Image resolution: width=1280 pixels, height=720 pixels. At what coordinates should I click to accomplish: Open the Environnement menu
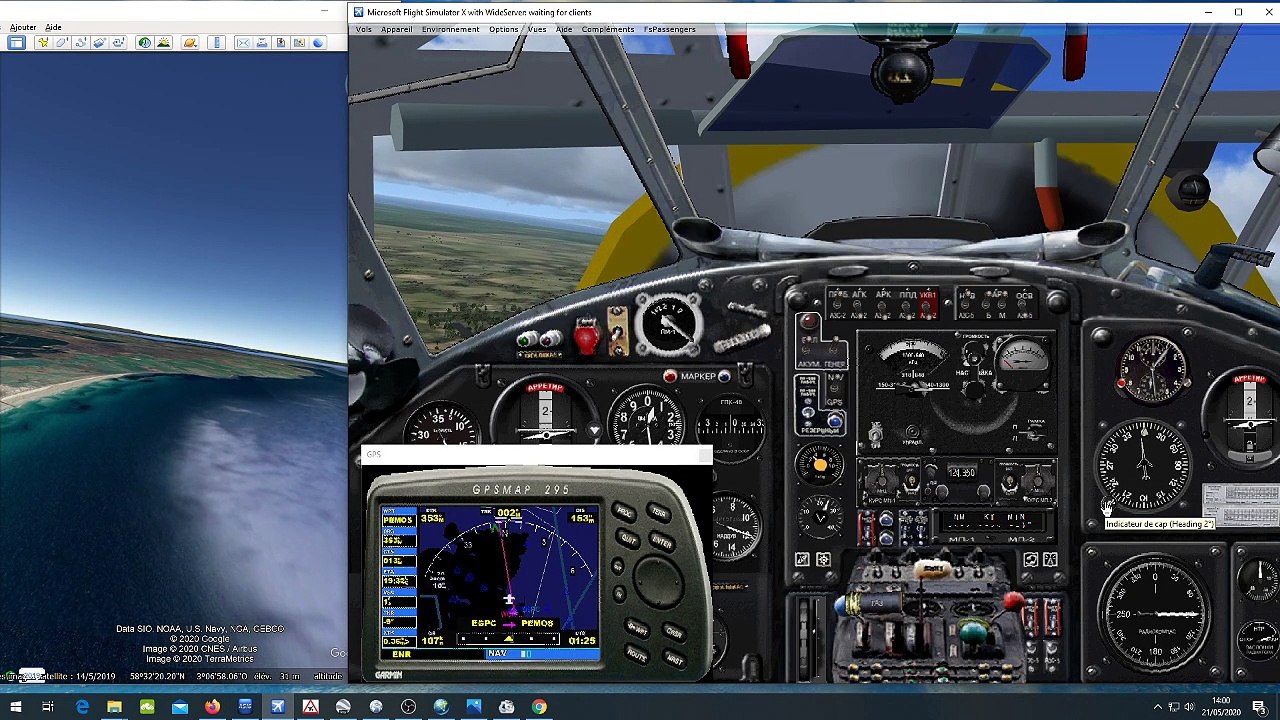coord(450,29)
